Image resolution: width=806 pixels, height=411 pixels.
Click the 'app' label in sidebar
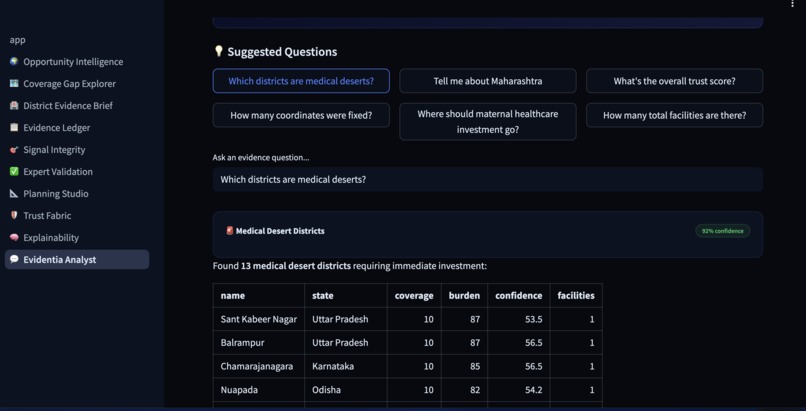[17, 40]
